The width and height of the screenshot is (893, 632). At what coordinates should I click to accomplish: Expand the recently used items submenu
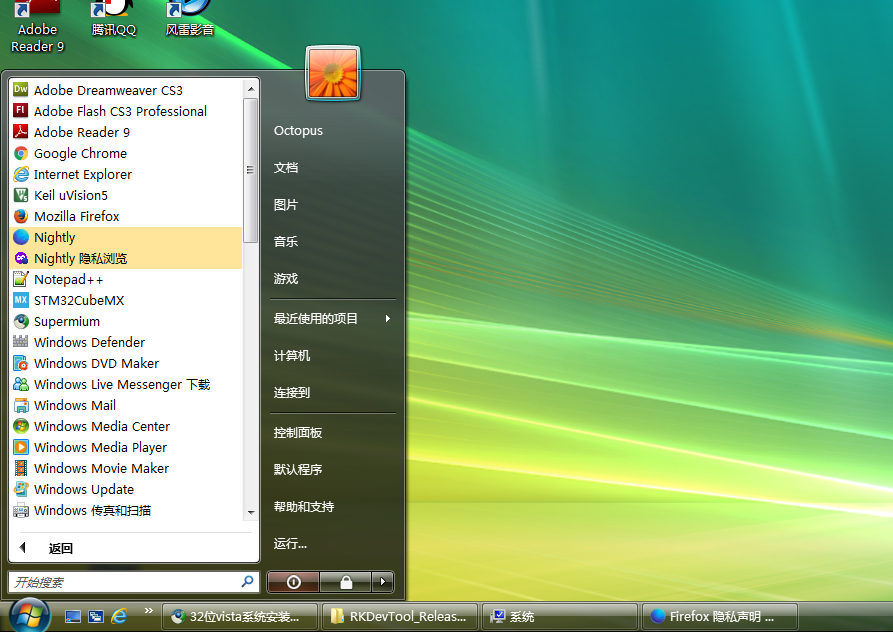tap(332, 318)
